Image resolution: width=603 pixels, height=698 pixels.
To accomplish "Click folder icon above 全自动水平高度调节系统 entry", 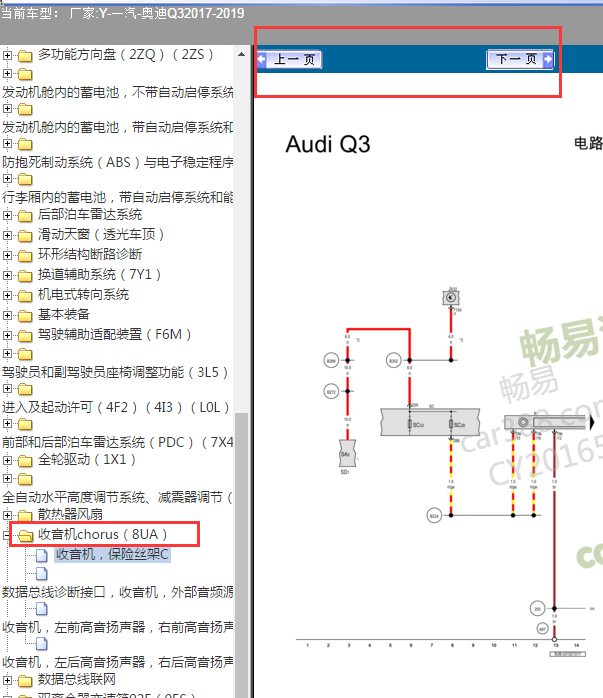I will pos(25,479).
